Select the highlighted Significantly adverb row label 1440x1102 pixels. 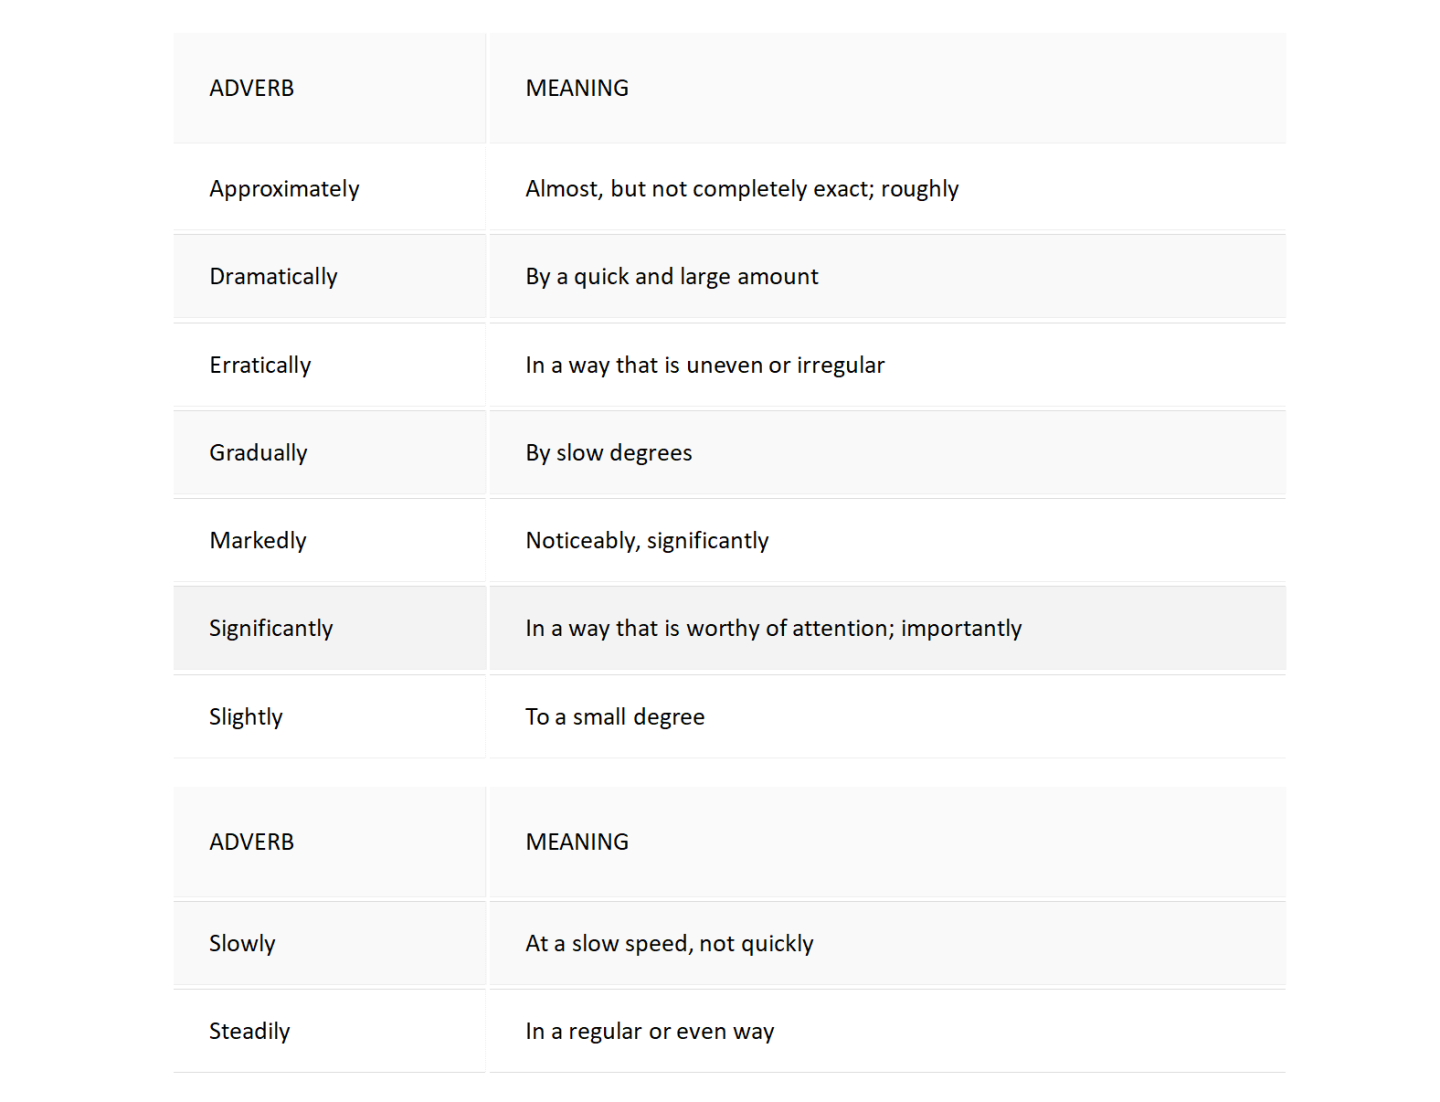(271, 629)
